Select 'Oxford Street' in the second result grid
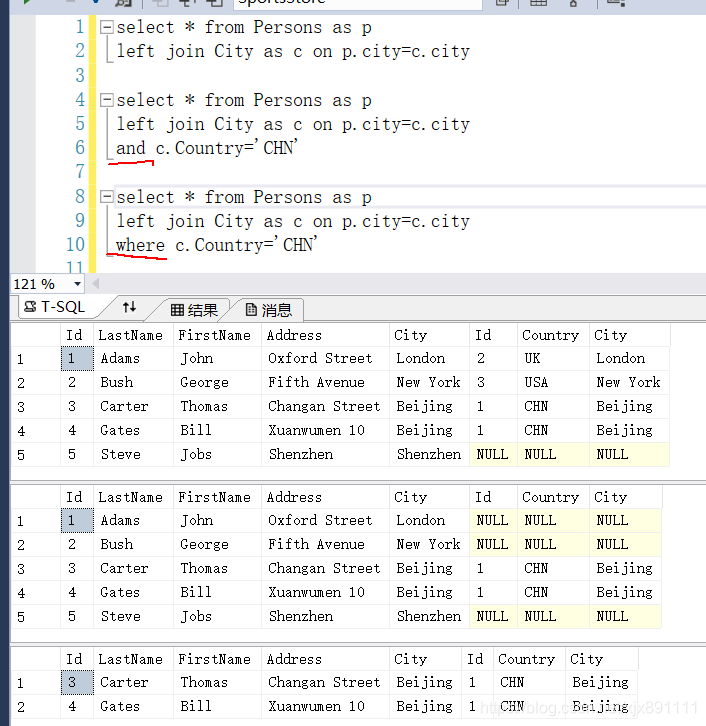 click(325, 520)
